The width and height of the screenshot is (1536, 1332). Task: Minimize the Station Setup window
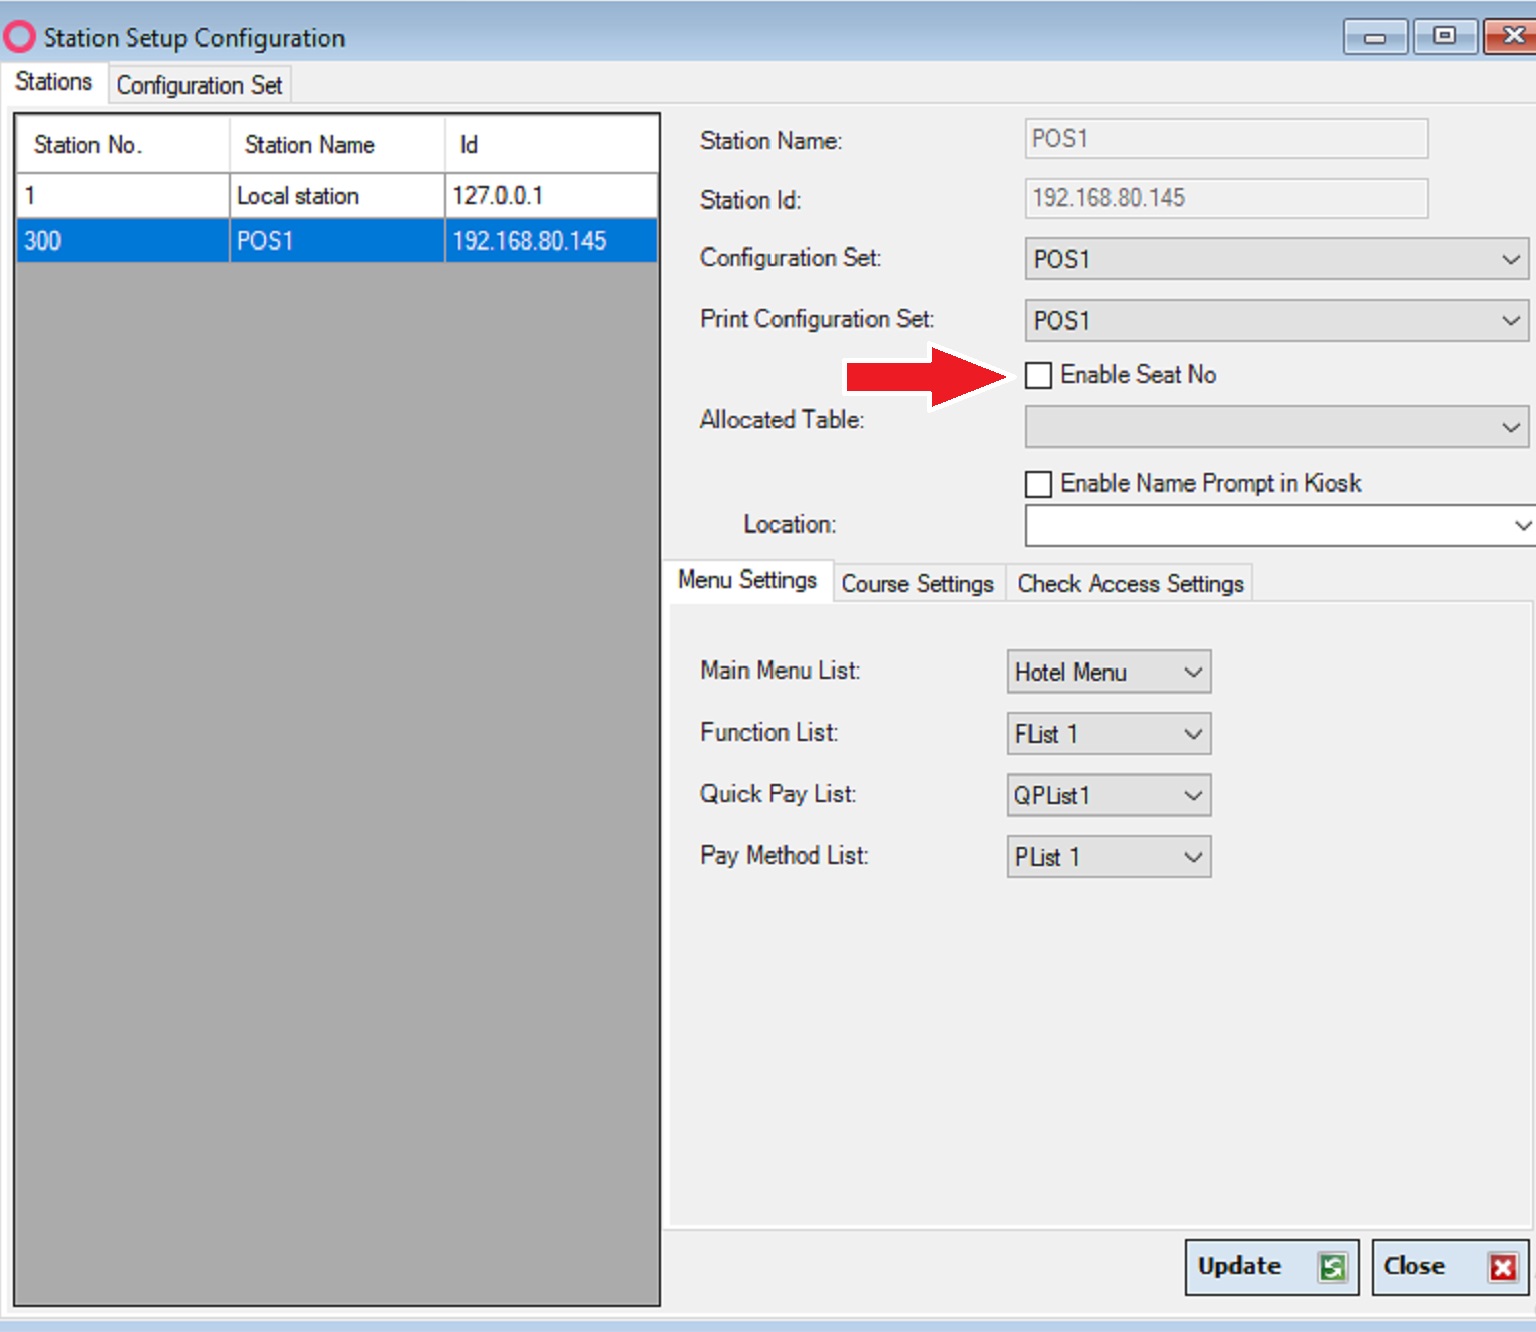(x=1375, y=37)
